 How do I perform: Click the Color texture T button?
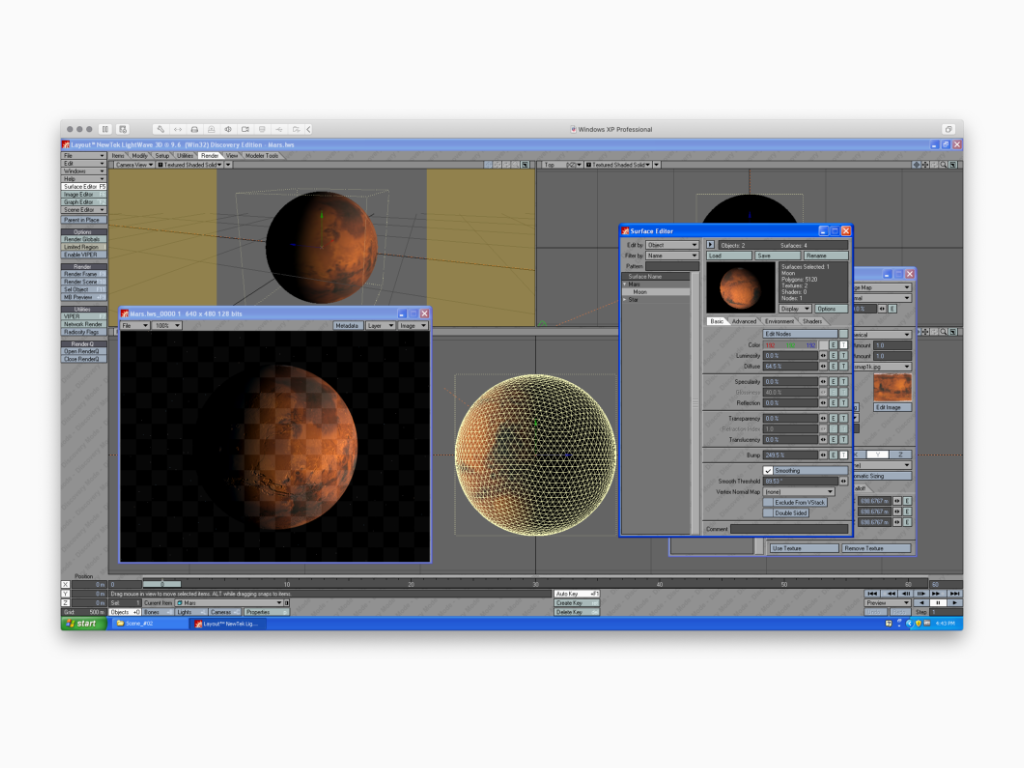[843, 345]
